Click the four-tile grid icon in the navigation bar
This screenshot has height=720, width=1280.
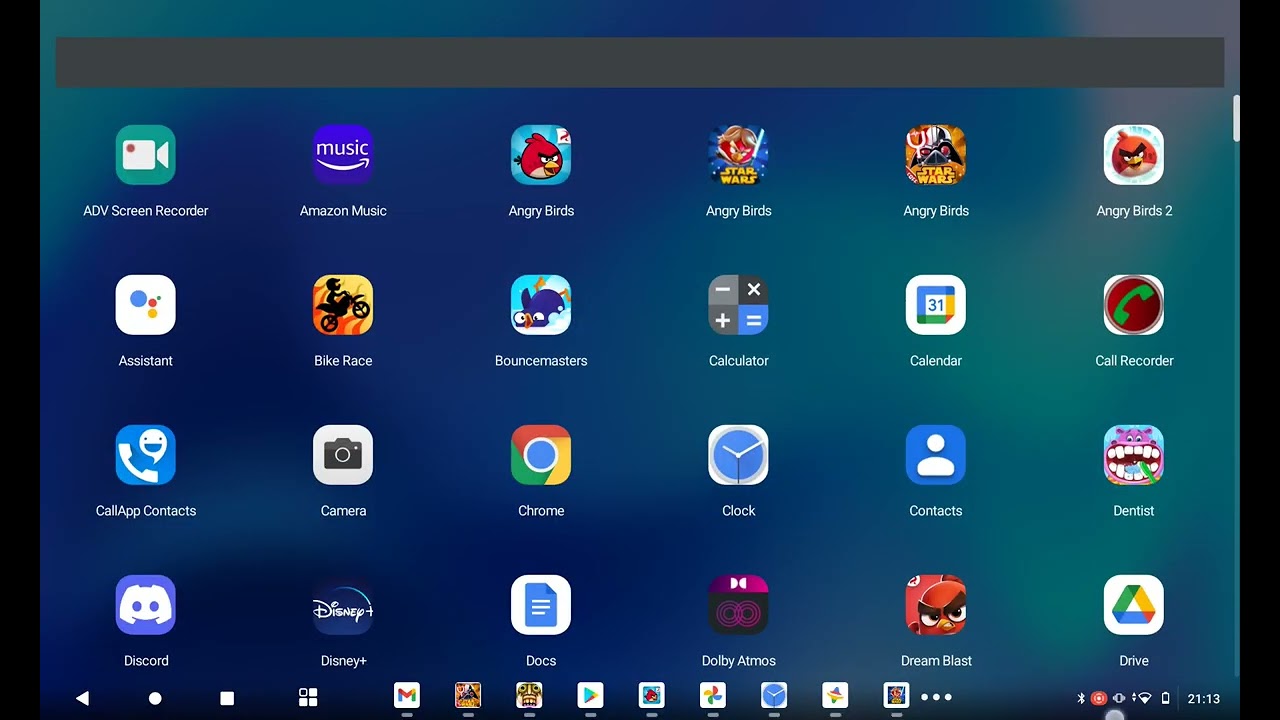[308, 697]
